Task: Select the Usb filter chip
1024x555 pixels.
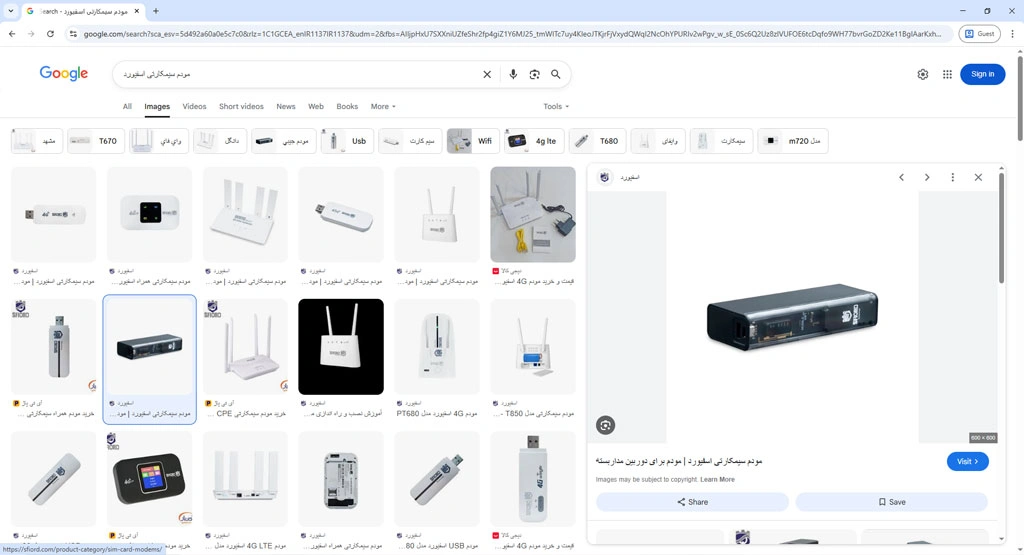Action: 348,141
